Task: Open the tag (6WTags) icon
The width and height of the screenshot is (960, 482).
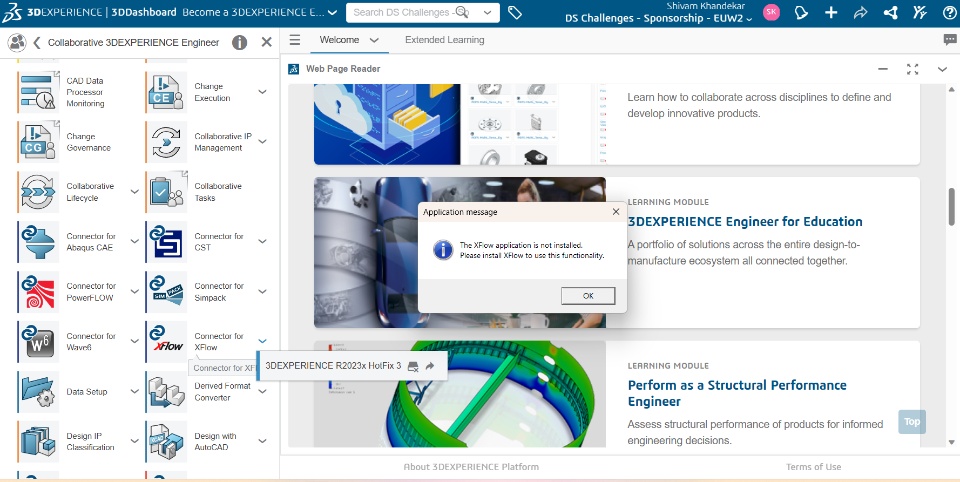Action: (515, 12)
